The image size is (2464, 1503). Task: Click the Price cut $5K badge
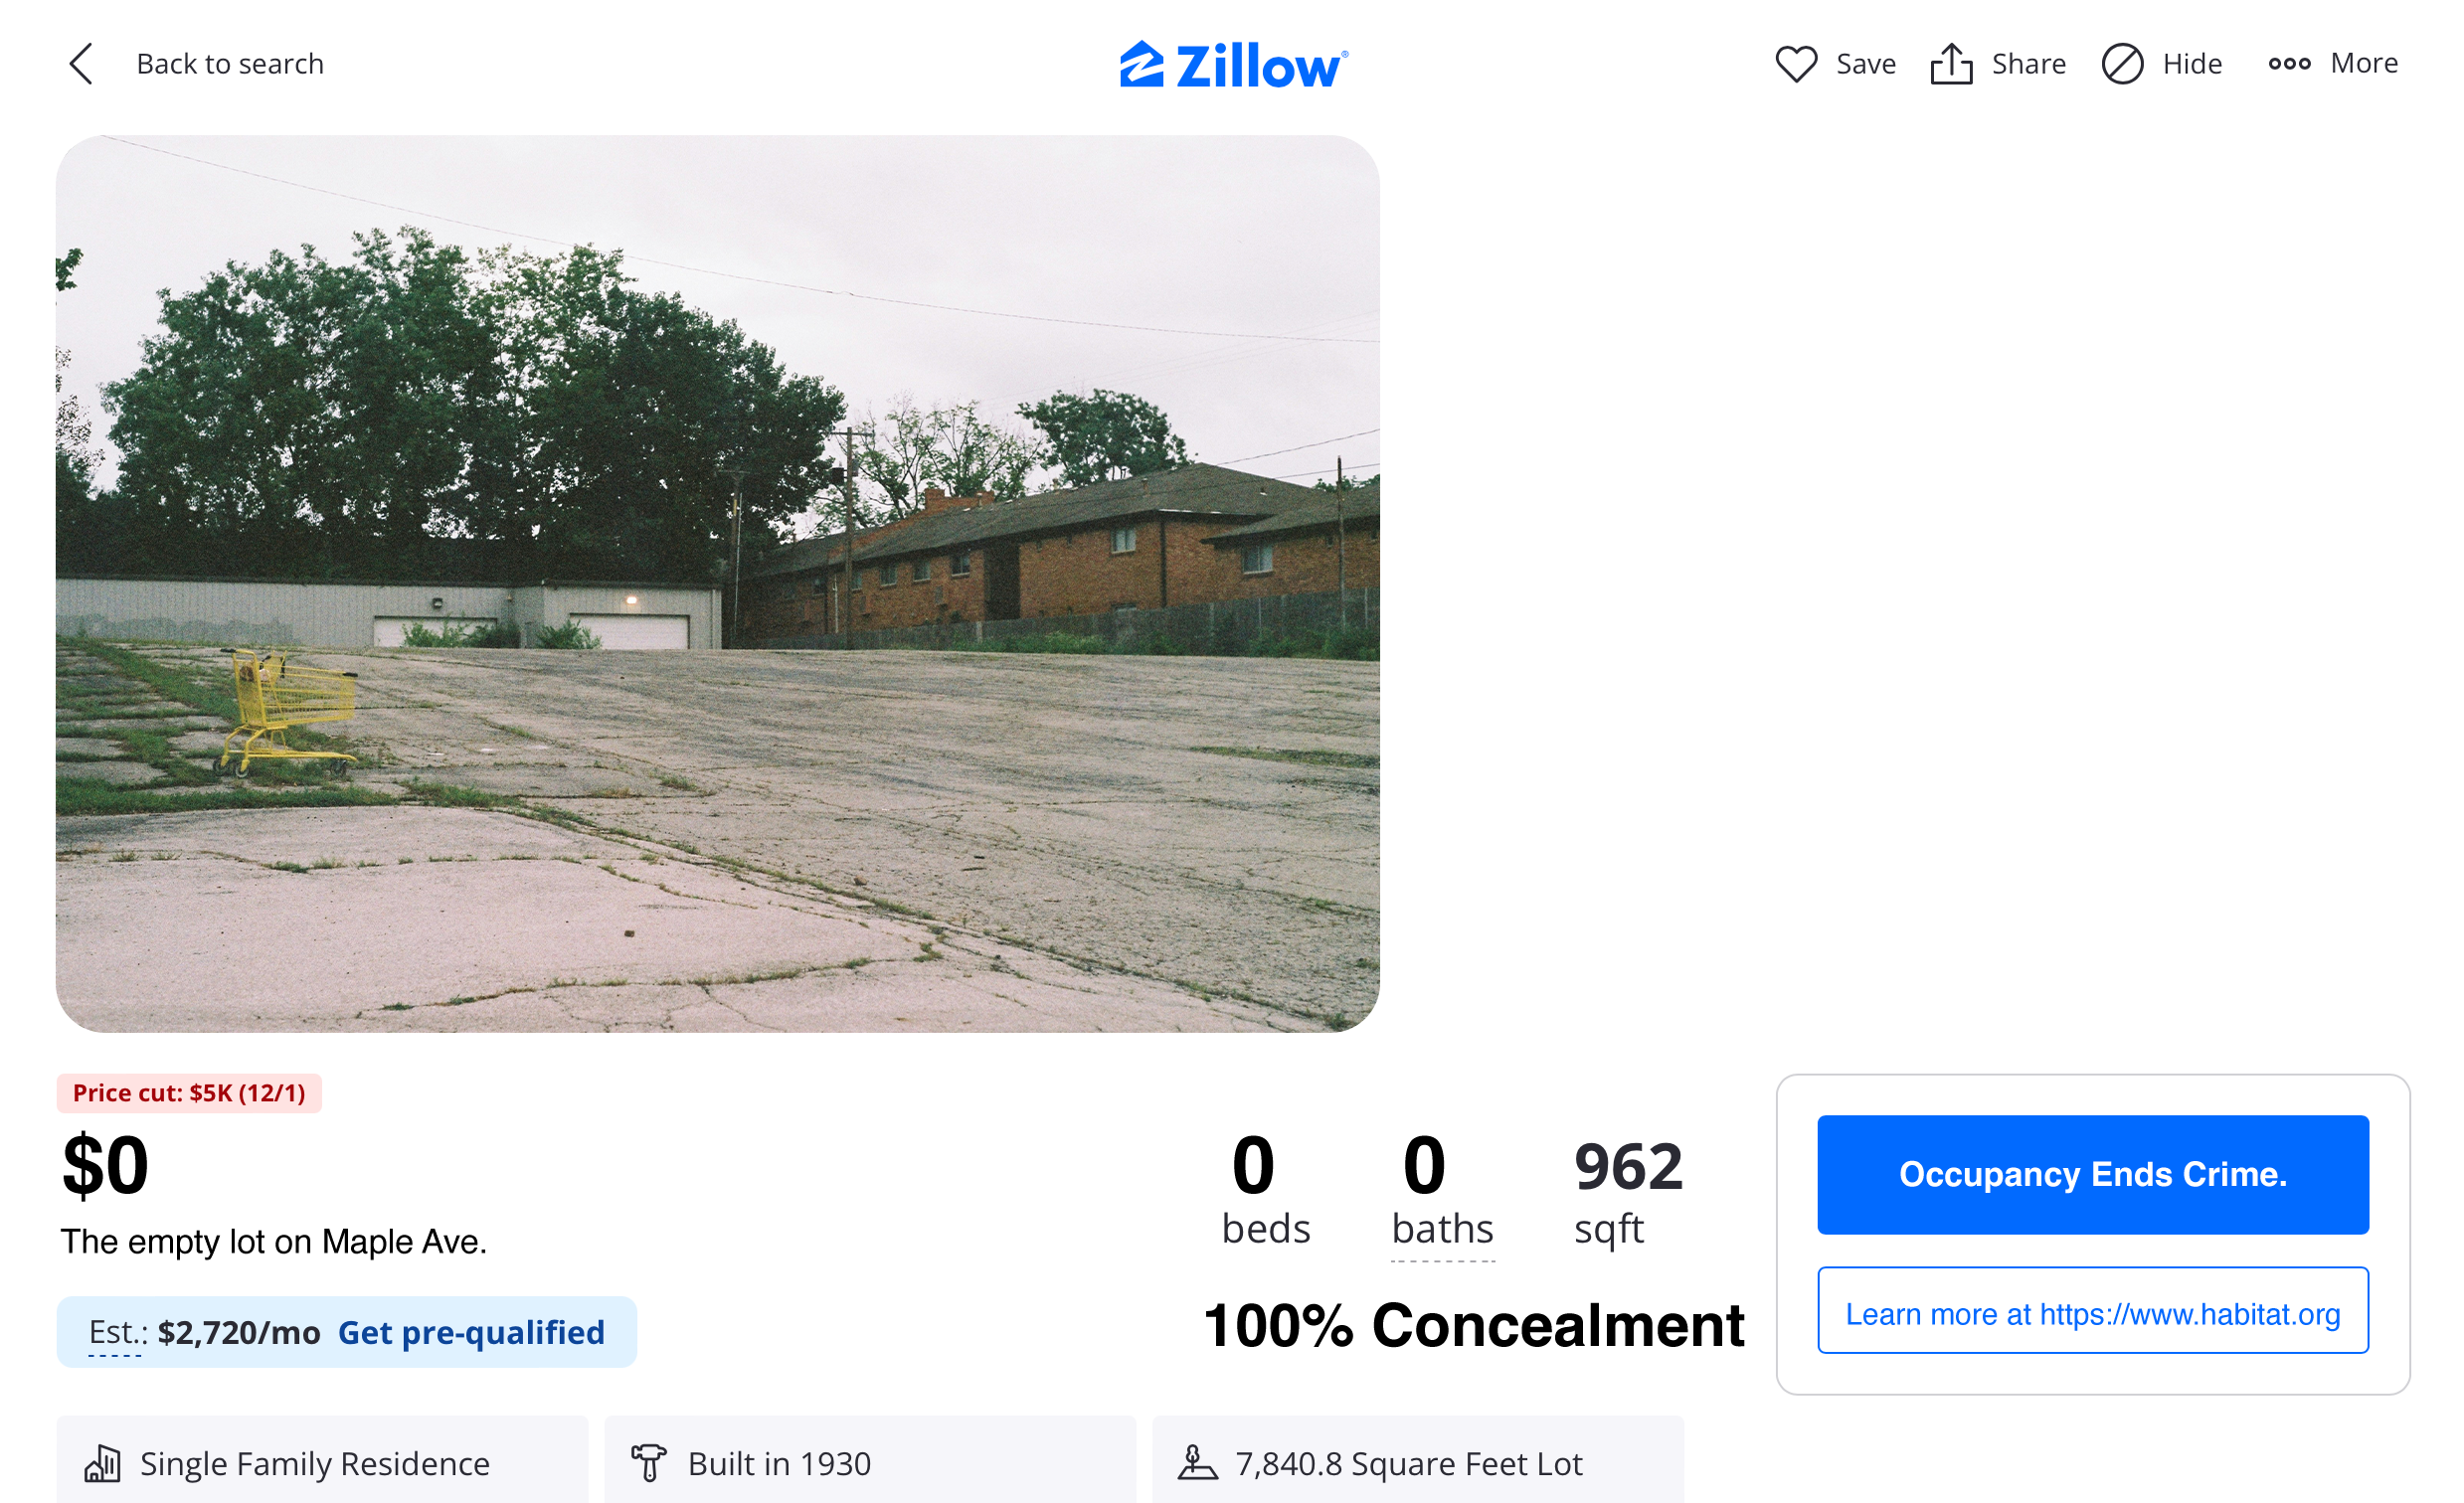(189, 1093)
